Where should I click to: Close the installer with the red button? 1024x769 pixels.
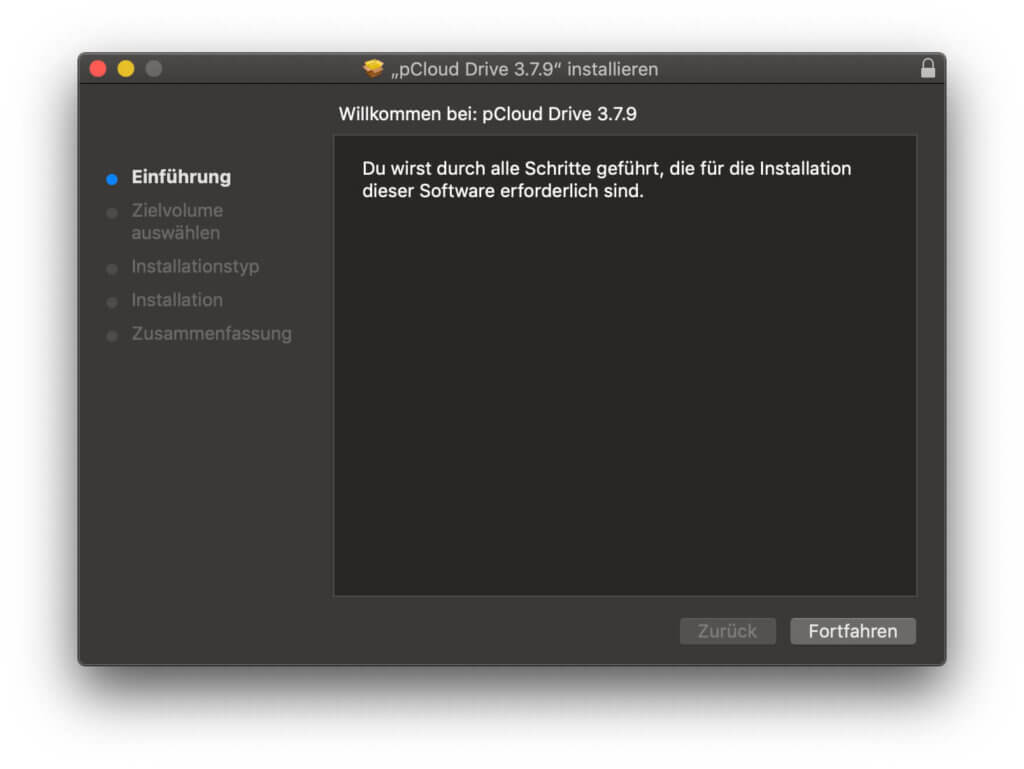[98, 69]
